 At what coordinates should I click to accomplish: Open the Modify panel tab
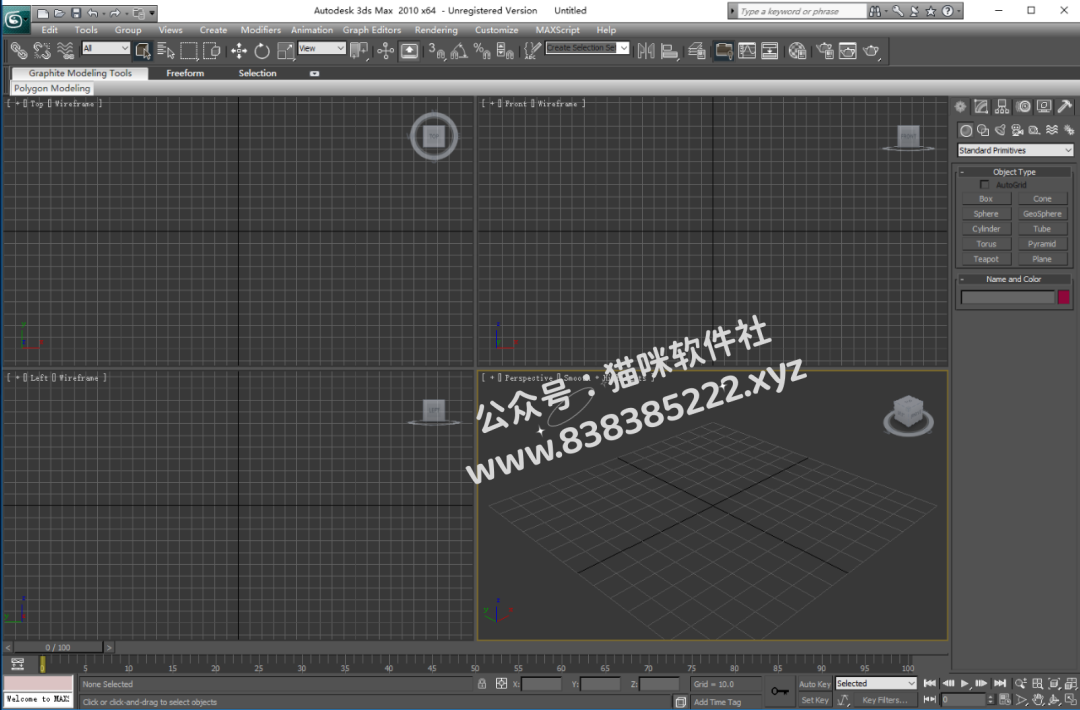(x=981, y=107)
